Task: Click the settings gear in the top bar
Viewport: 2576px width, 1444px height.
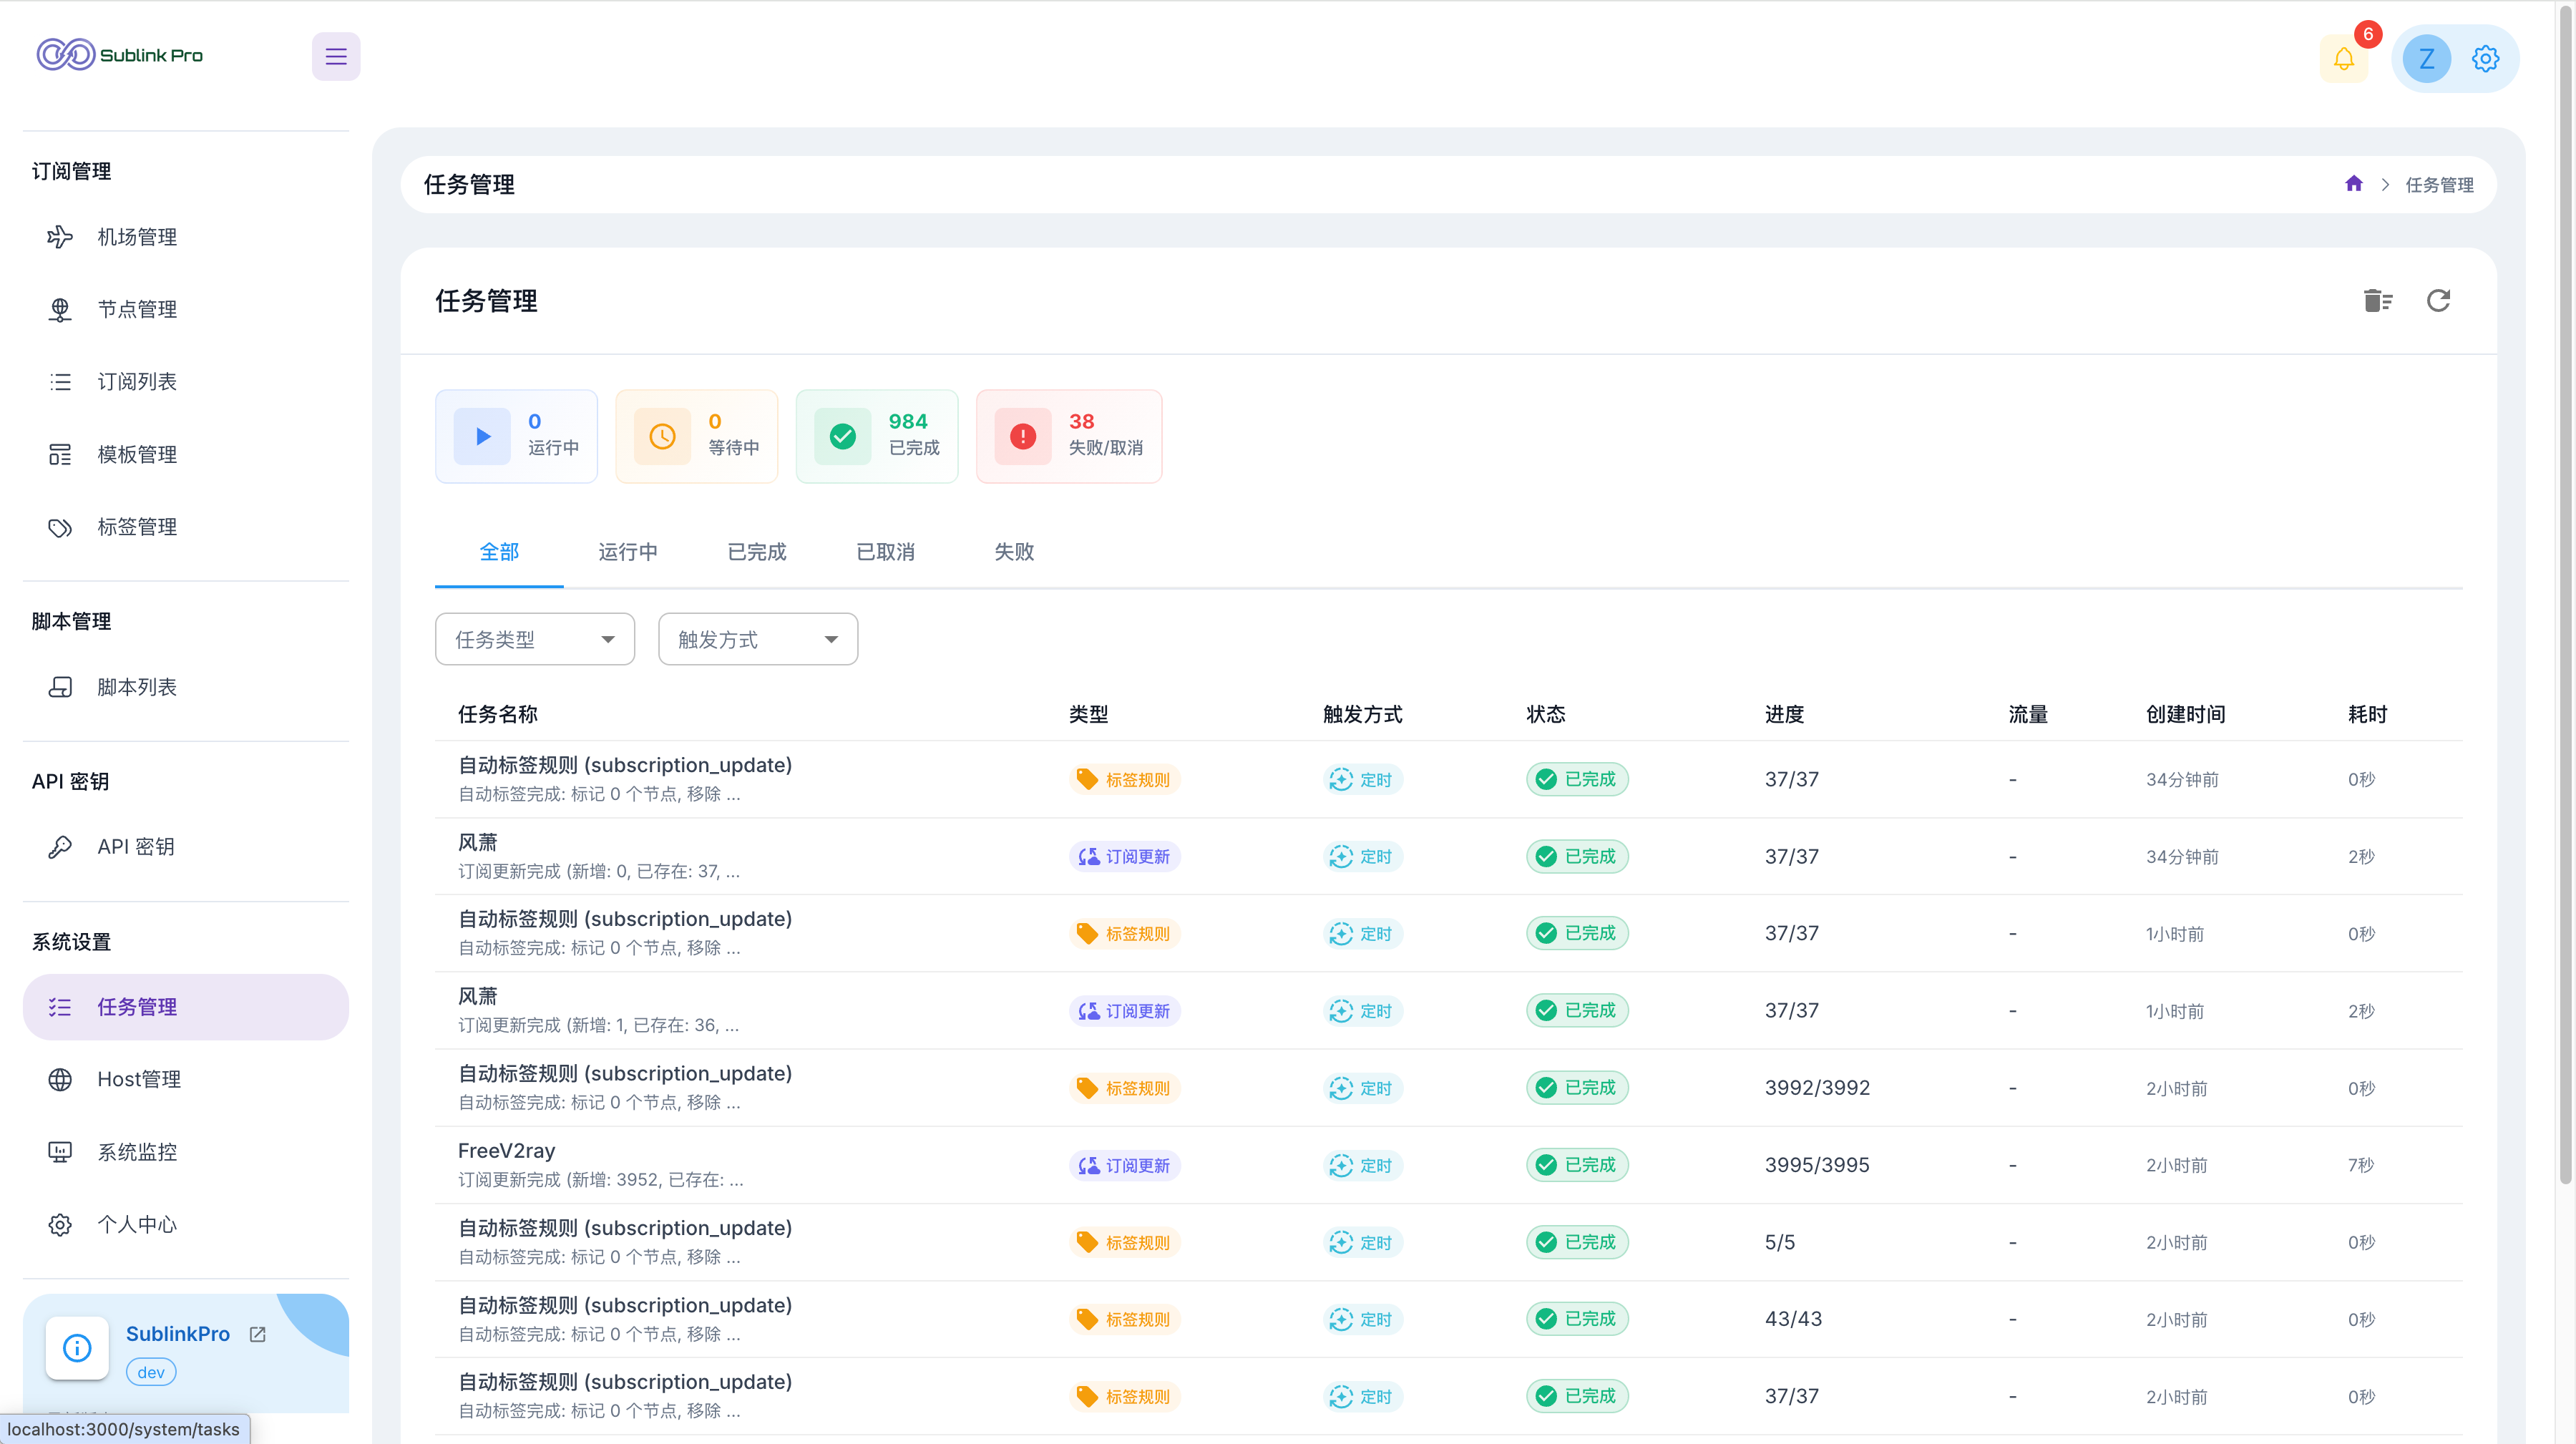Action: [2485, 58]
